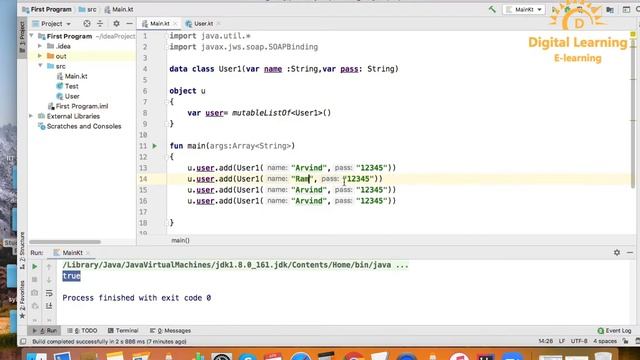640x360 pixels.
Task: Click the "Ram" string on line 14
Action: 302,179
